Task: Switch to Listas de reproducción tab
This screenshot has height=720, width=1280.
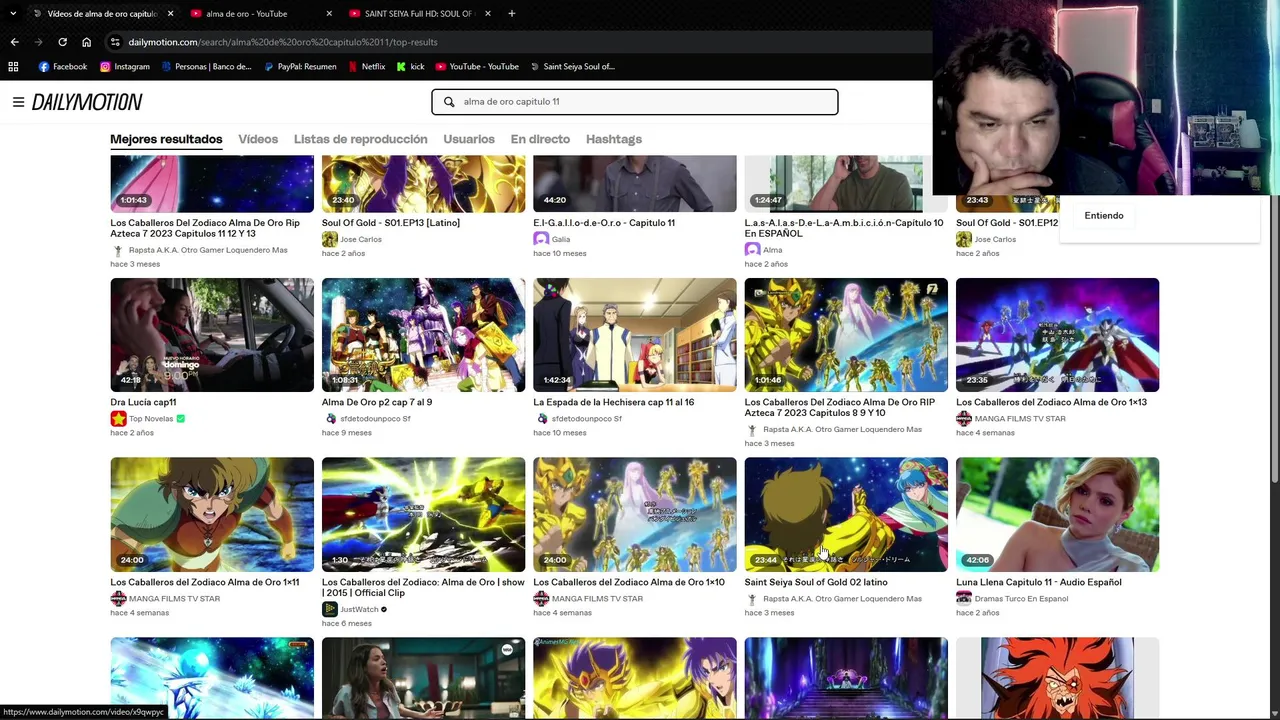Action: point(361,139)
